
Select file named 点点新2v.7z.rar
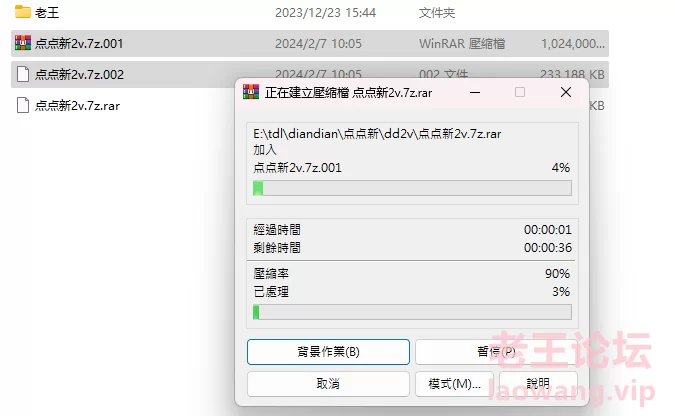[x=77, y=106]
